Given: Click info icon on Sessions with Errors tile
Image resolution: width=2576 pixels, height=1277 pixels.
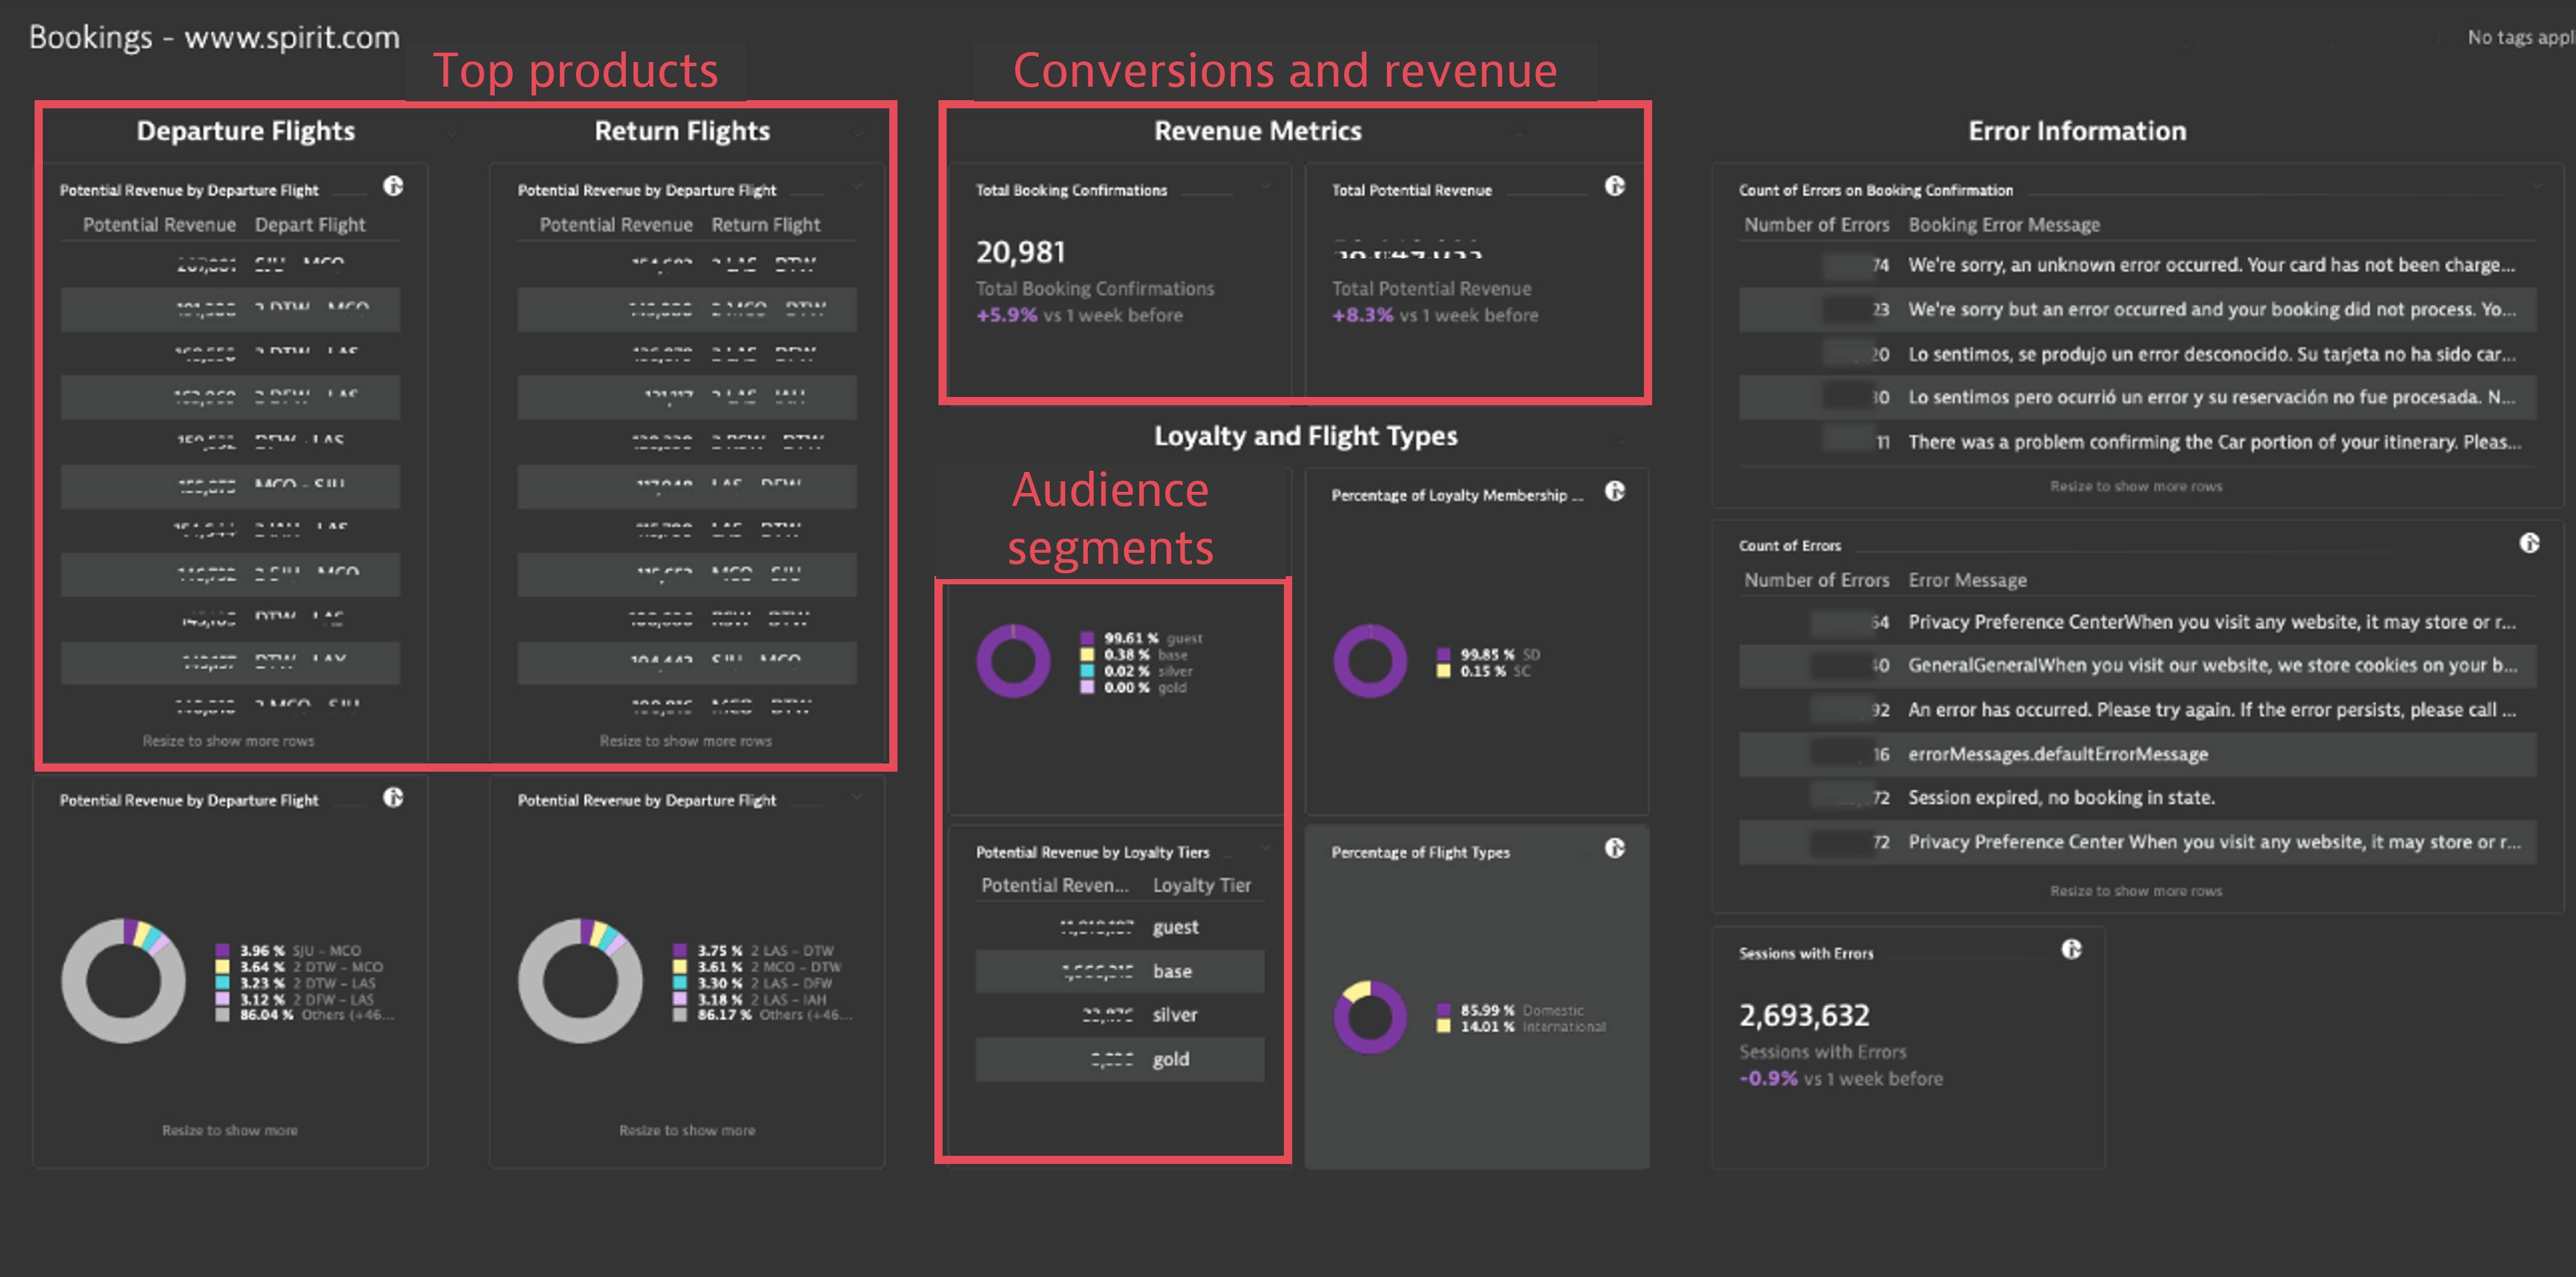Looking at the screenshot, I should (2072, 950).
